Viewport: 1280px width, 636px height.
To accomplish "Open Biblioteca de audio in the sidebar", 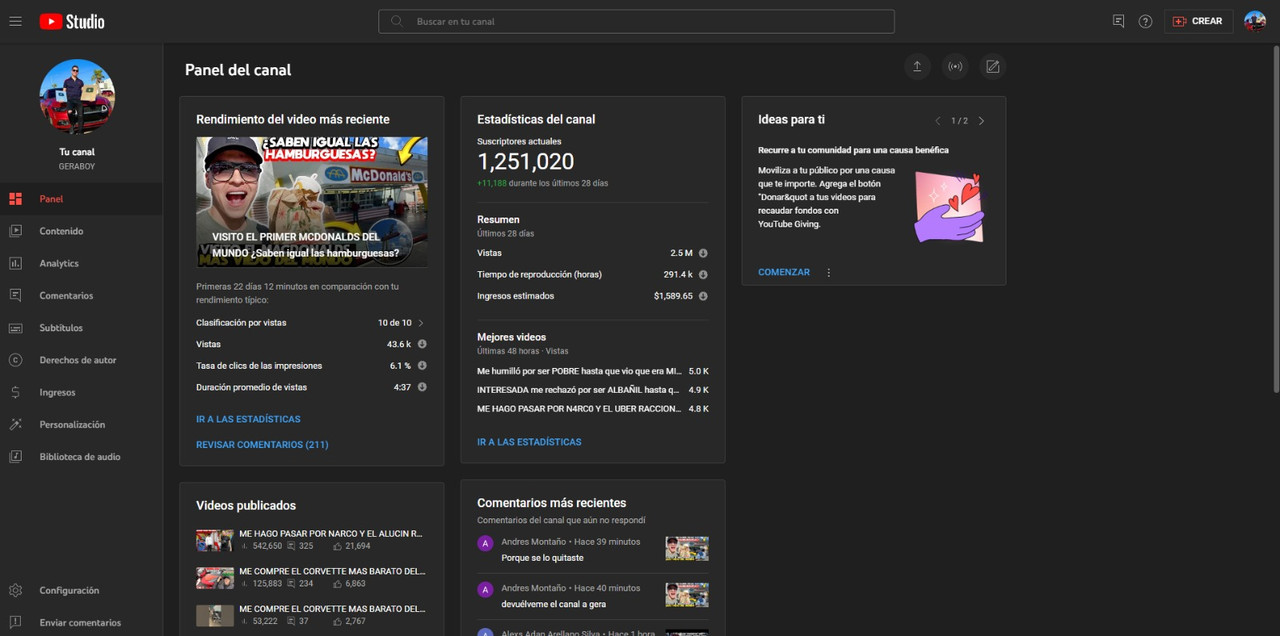I will click(x=81, y=456).
